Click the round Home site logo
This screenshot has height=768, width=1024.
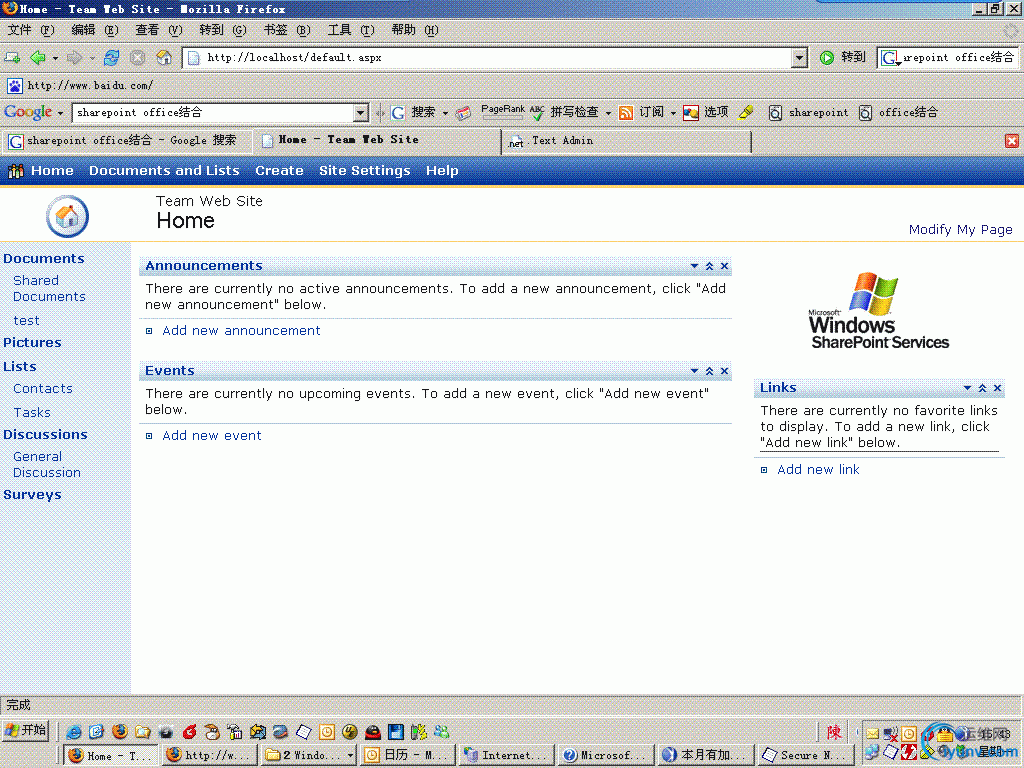click(x=67, y=216)
